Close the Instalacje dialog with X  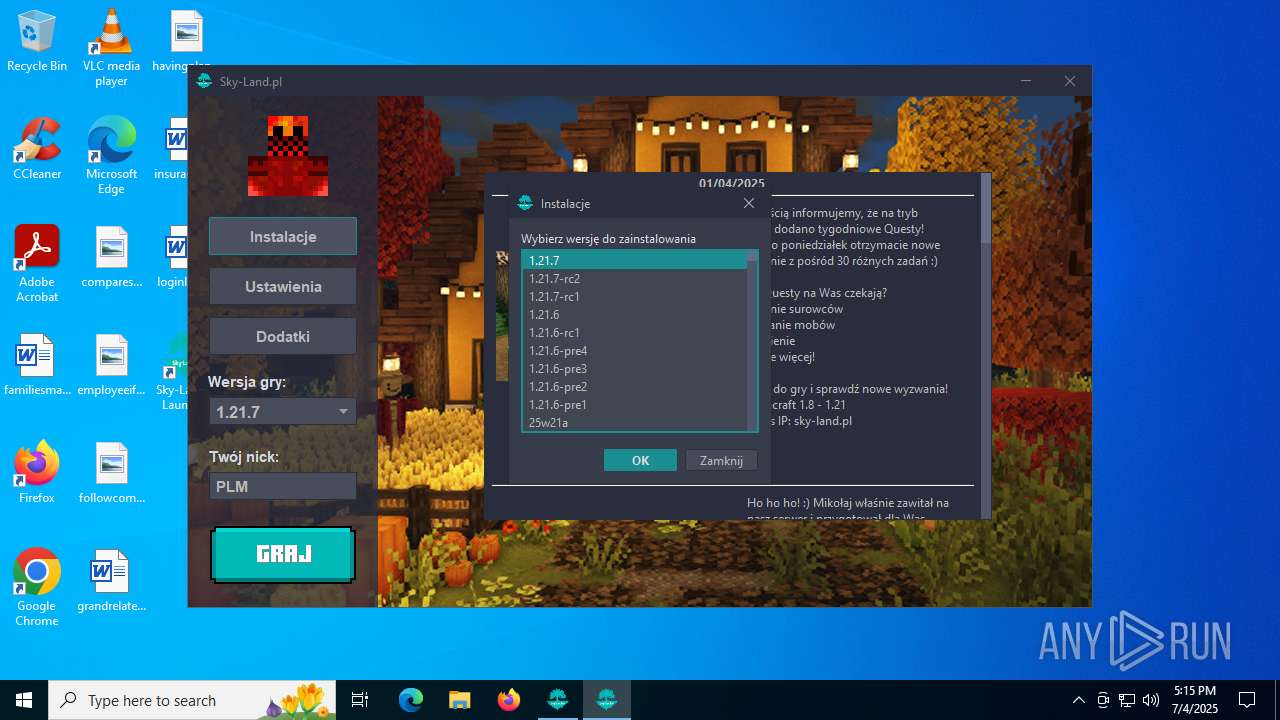click(749, 203)
